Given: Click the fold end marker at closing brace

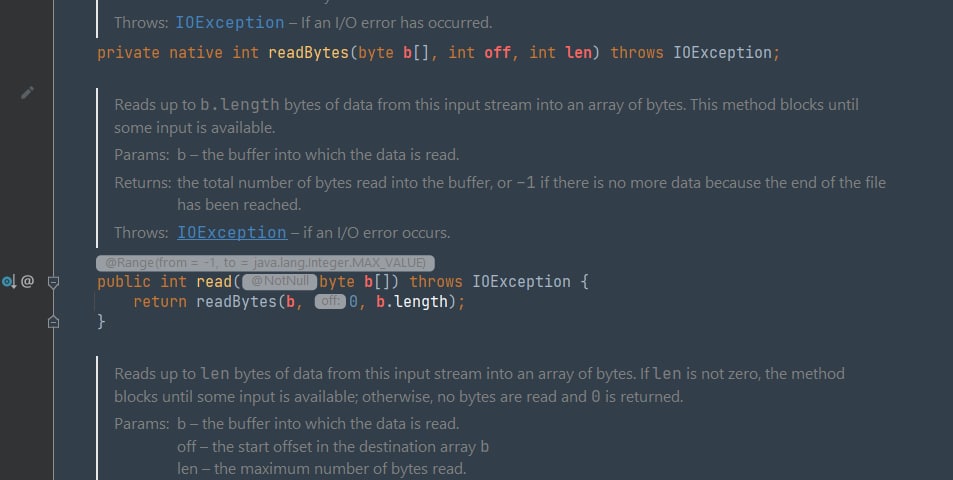Looking at the screenshot, I should click(x=53, y=321).
